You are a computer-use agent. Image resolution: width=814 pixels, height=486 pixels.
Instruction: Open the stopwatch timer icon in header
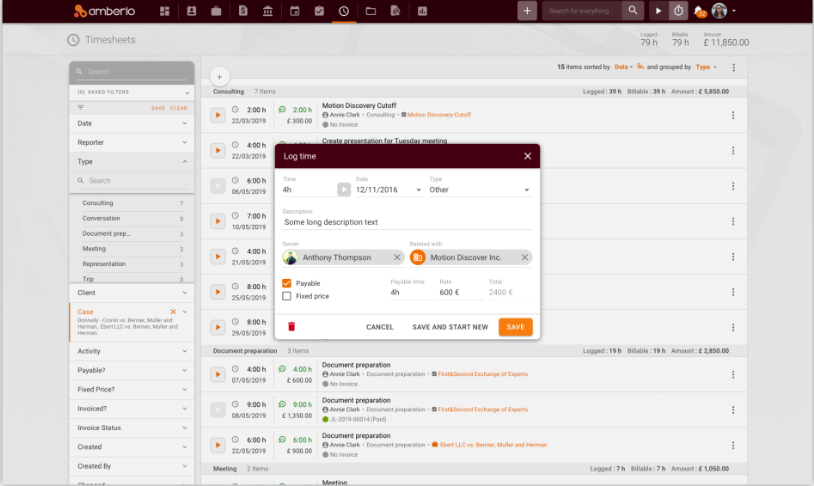point(679,11)
